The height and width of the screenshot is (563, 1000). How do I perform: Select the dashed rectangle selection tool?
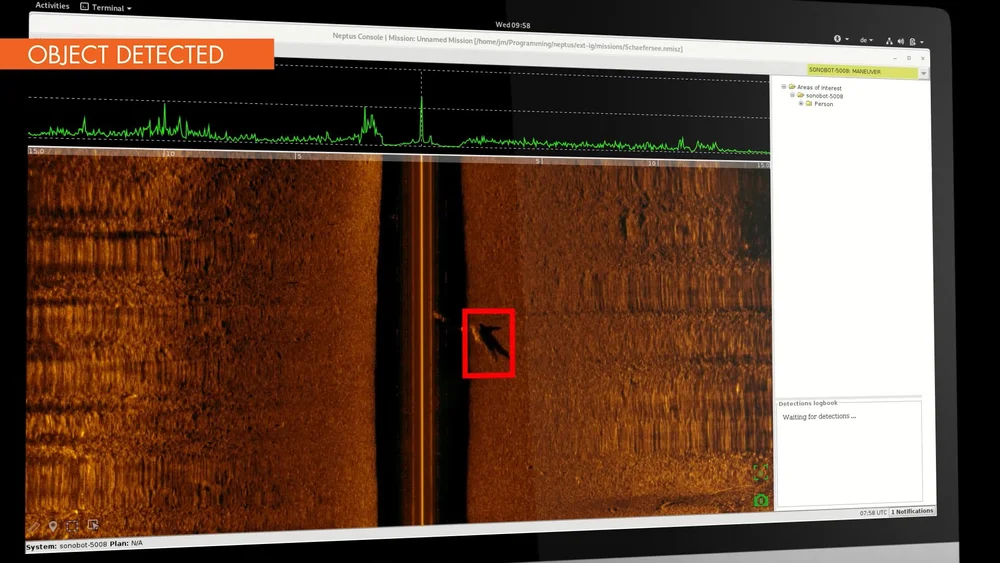(72, 526)
